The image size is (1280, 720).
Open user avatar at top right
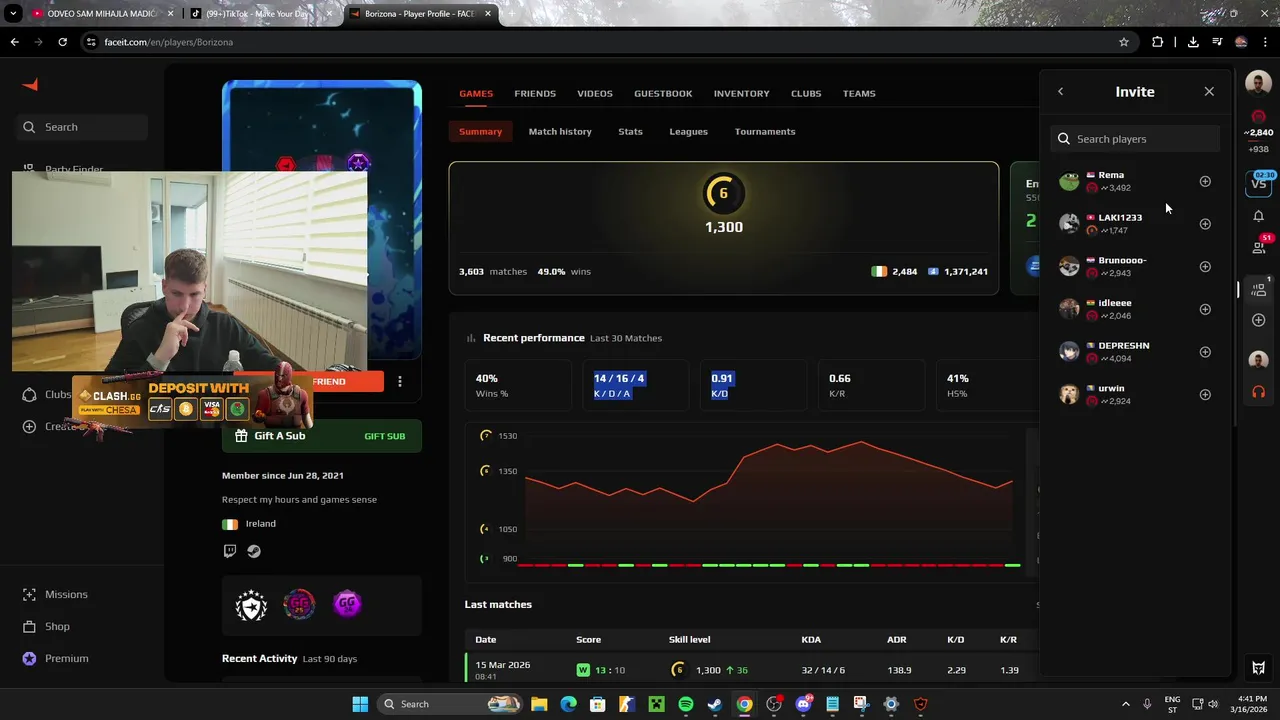click(x=1259, y=84)
